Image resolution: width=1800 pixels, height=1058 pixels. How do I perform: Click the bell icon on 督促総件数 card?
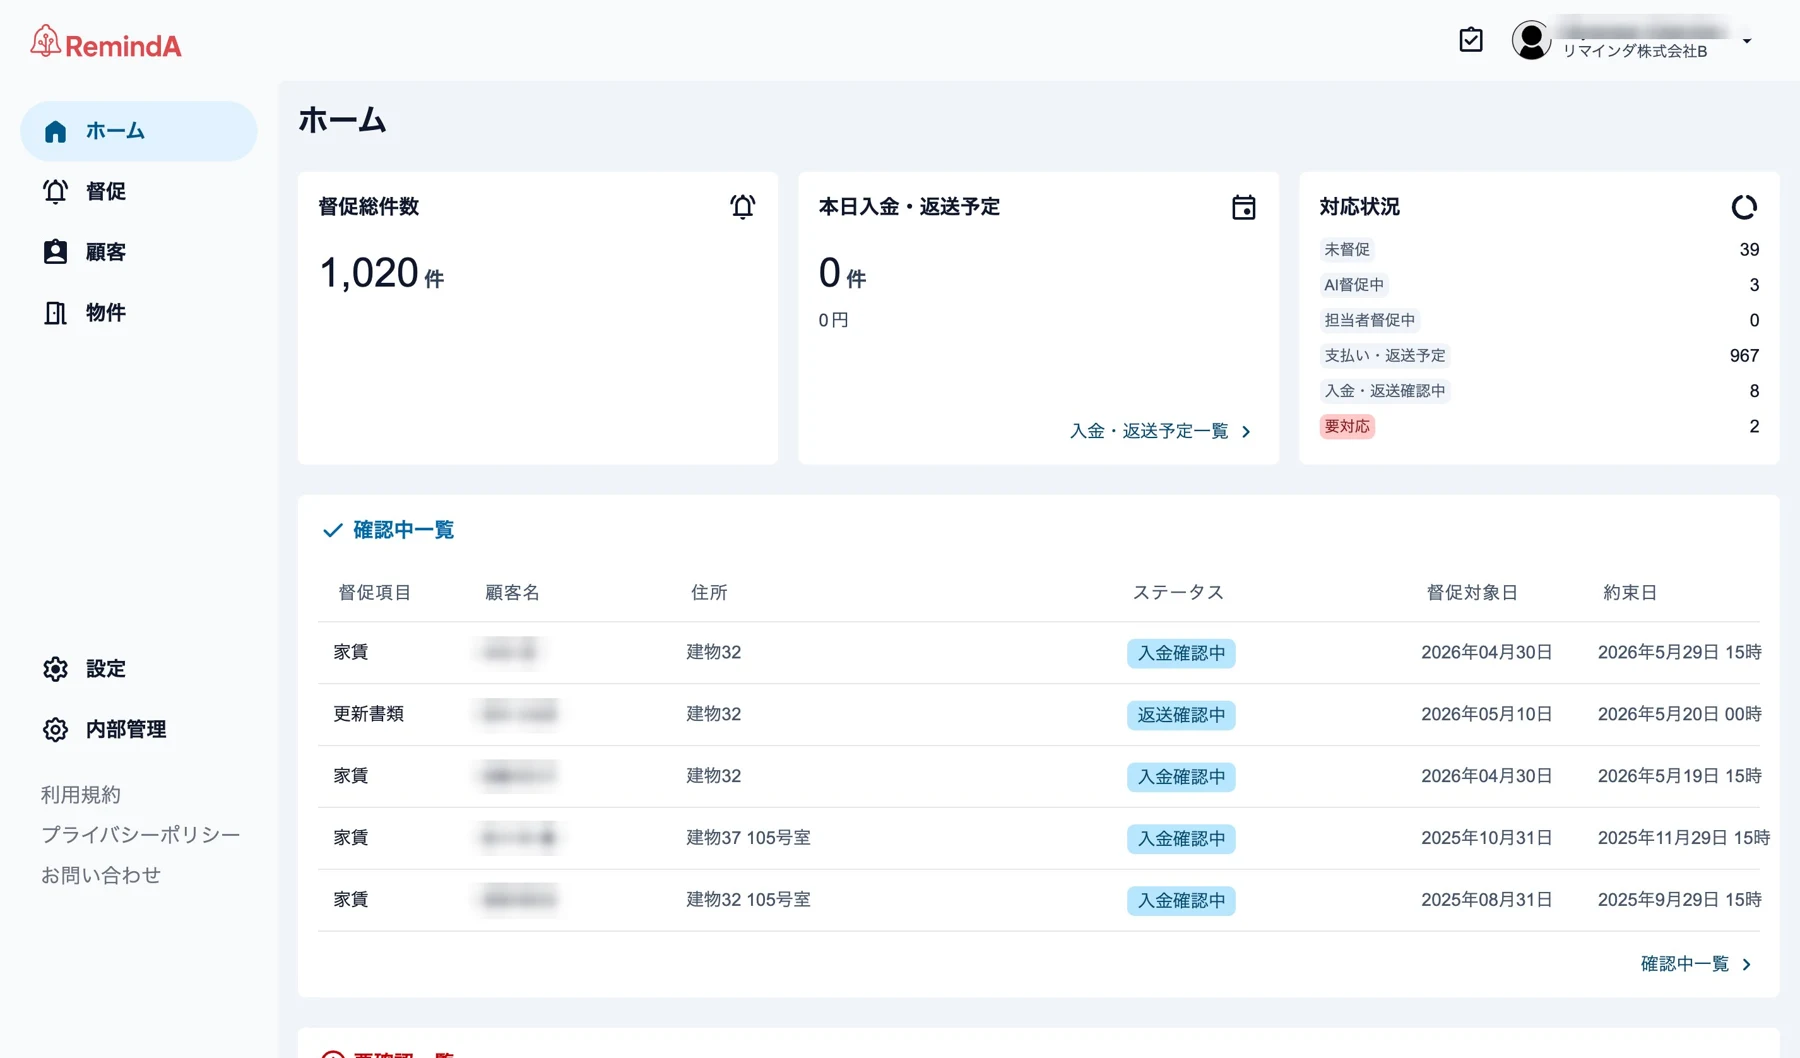pos(742,207)
